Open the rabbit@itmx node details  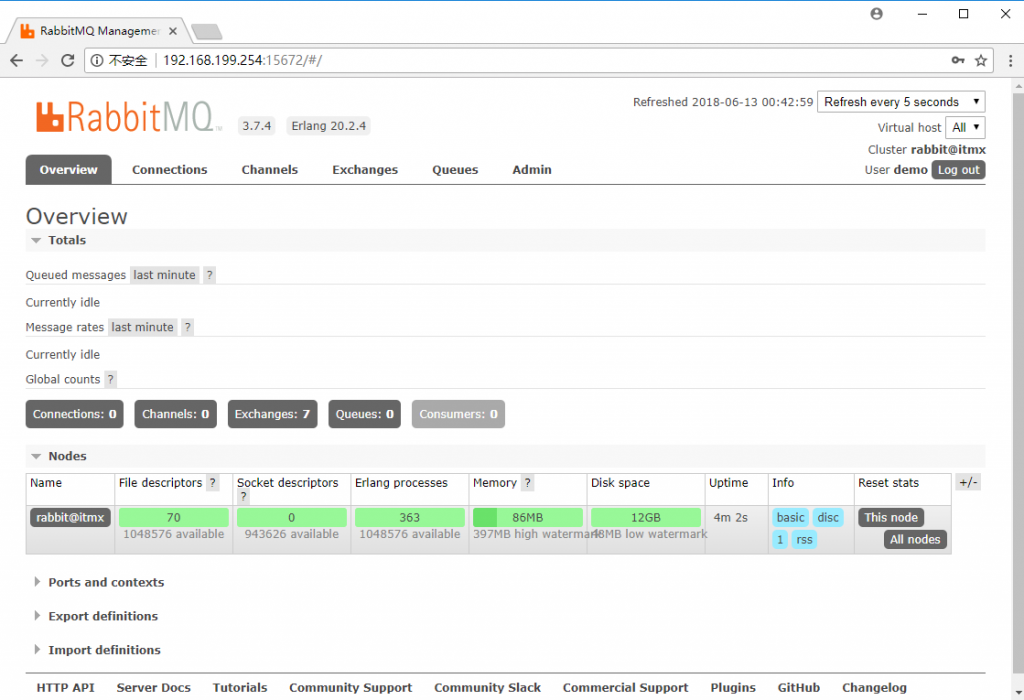(x=69, y=517)
